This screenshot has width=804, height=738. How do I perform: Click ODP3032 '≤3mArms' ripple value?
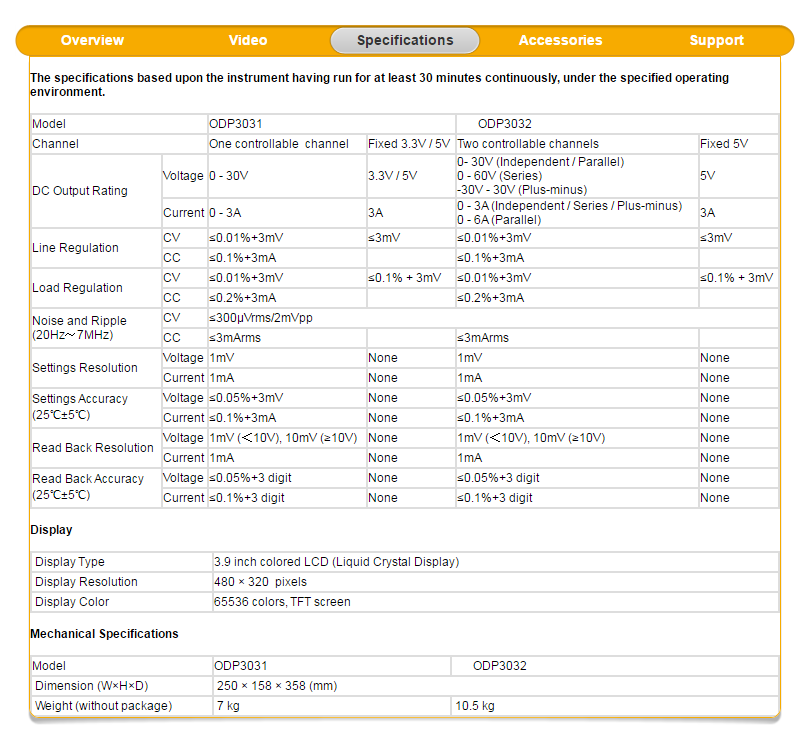[483, 337]
